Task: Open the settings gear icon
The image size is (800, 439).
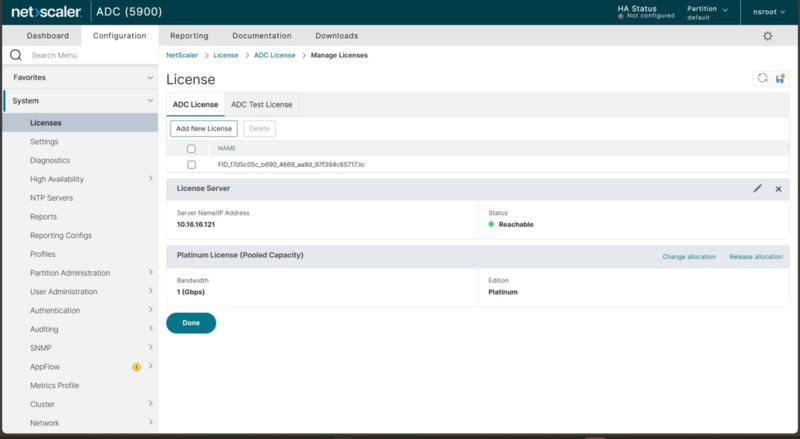Action: coord(767,36)
